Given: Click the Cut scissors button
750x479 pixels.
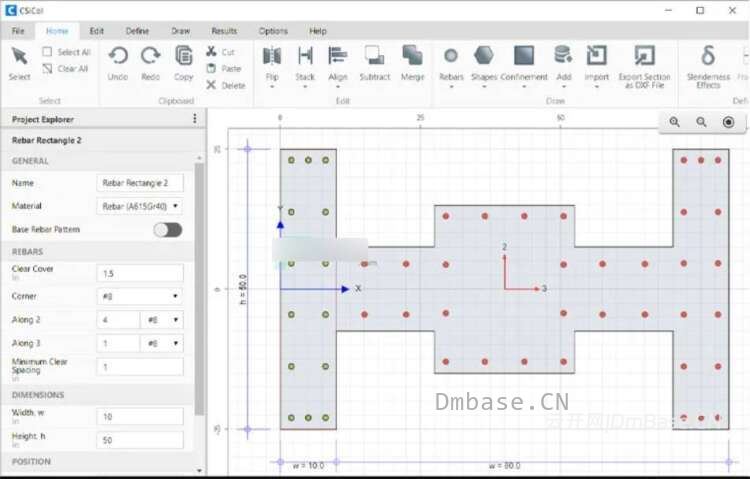Looking at the screenshot, I should 221,51.
